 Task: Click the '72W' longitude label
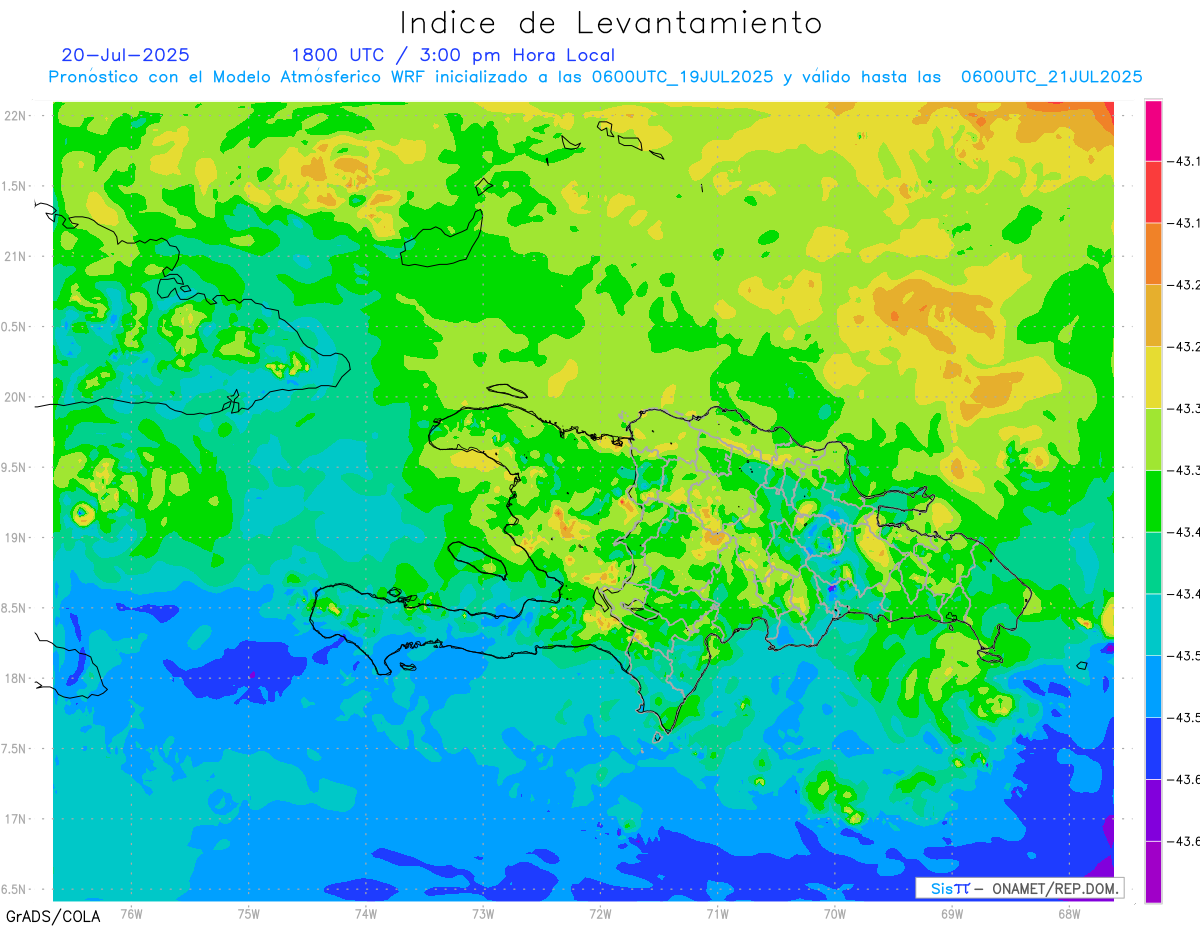point(600,914)
